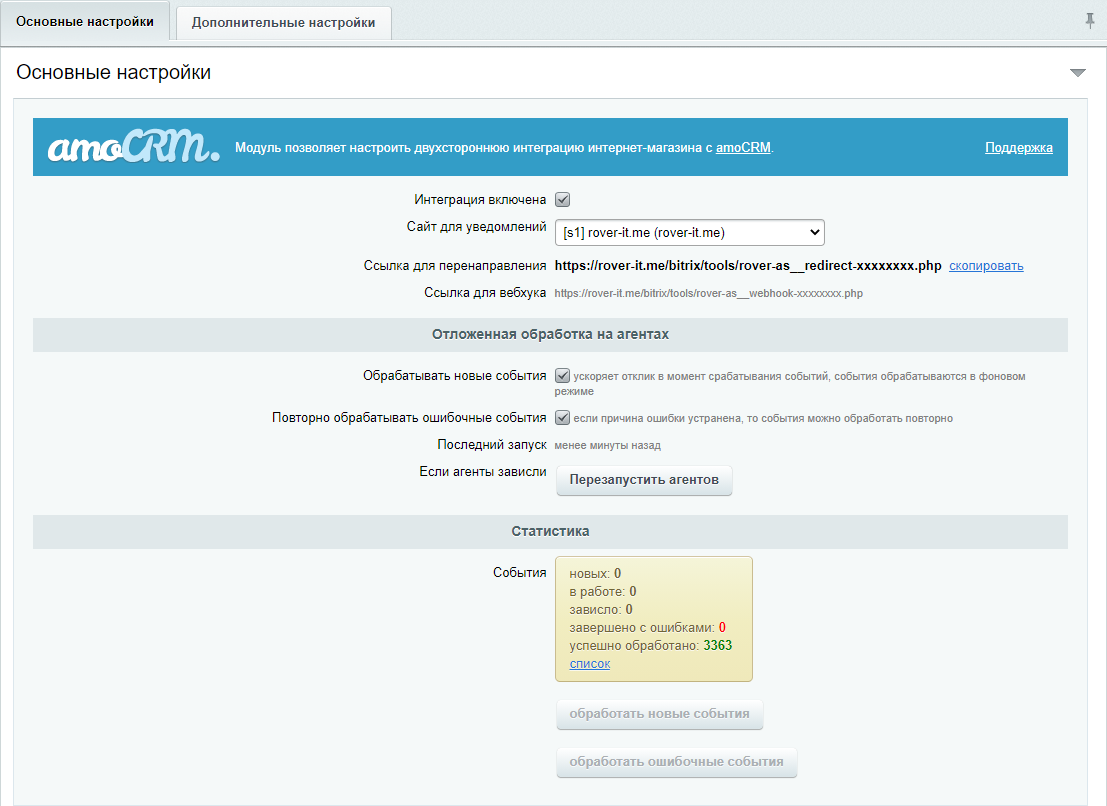Open the amoCRM link in banner
Screen dimensions: 1107x806
pos(743,148)
